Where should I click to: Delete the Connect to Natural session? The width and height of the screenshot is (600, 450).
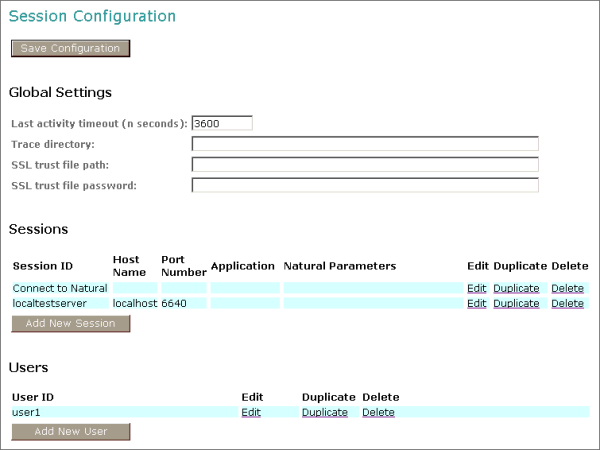tap(567, 288)
